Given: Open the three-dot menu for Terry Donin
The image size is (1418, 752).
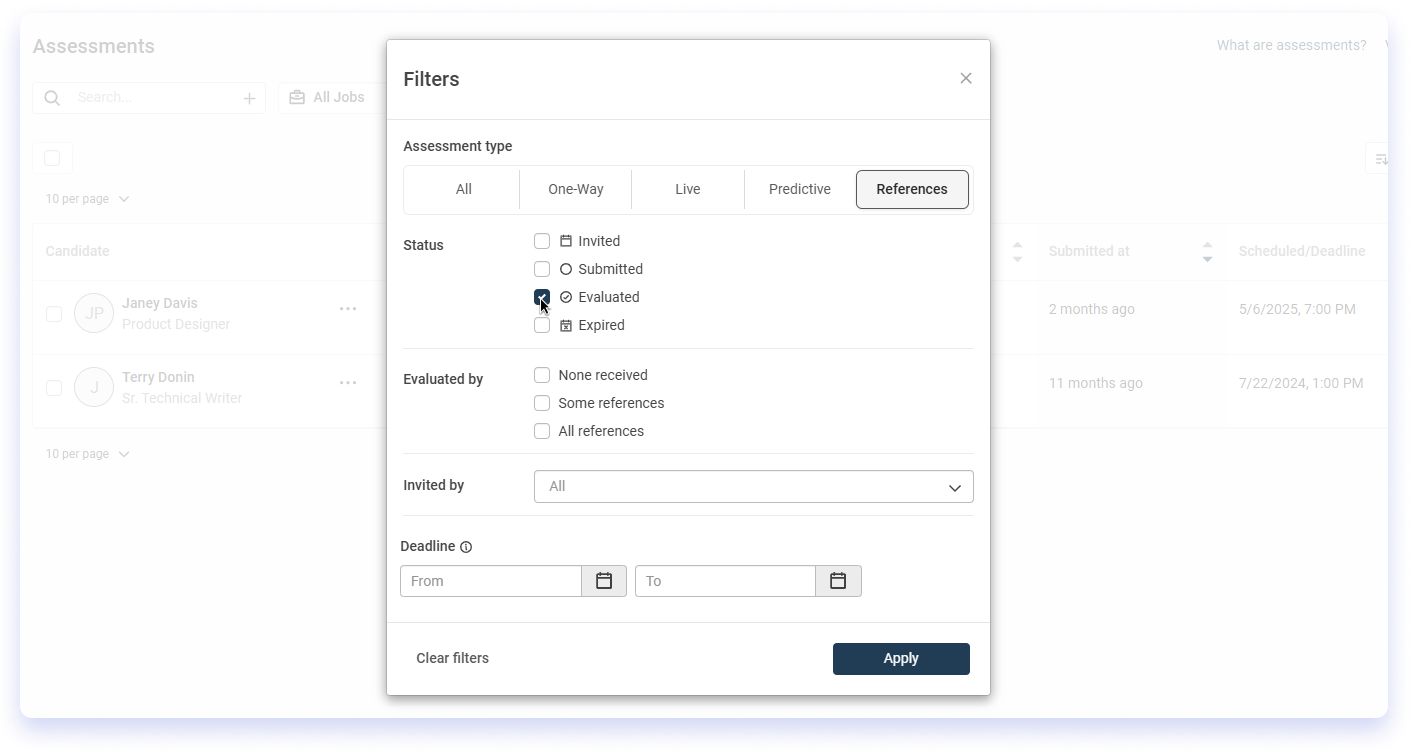Looking at the screenshot, I should coord(348,383).
